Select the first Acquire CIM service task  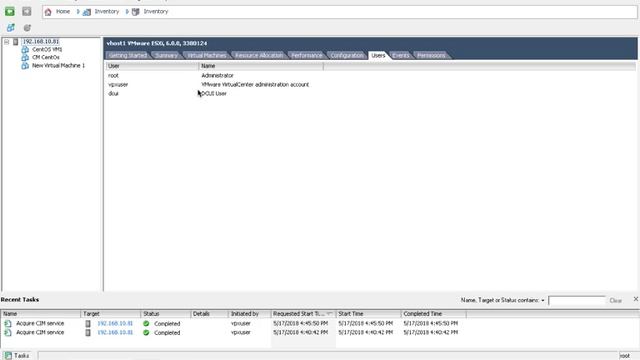[x=40, y=323]
